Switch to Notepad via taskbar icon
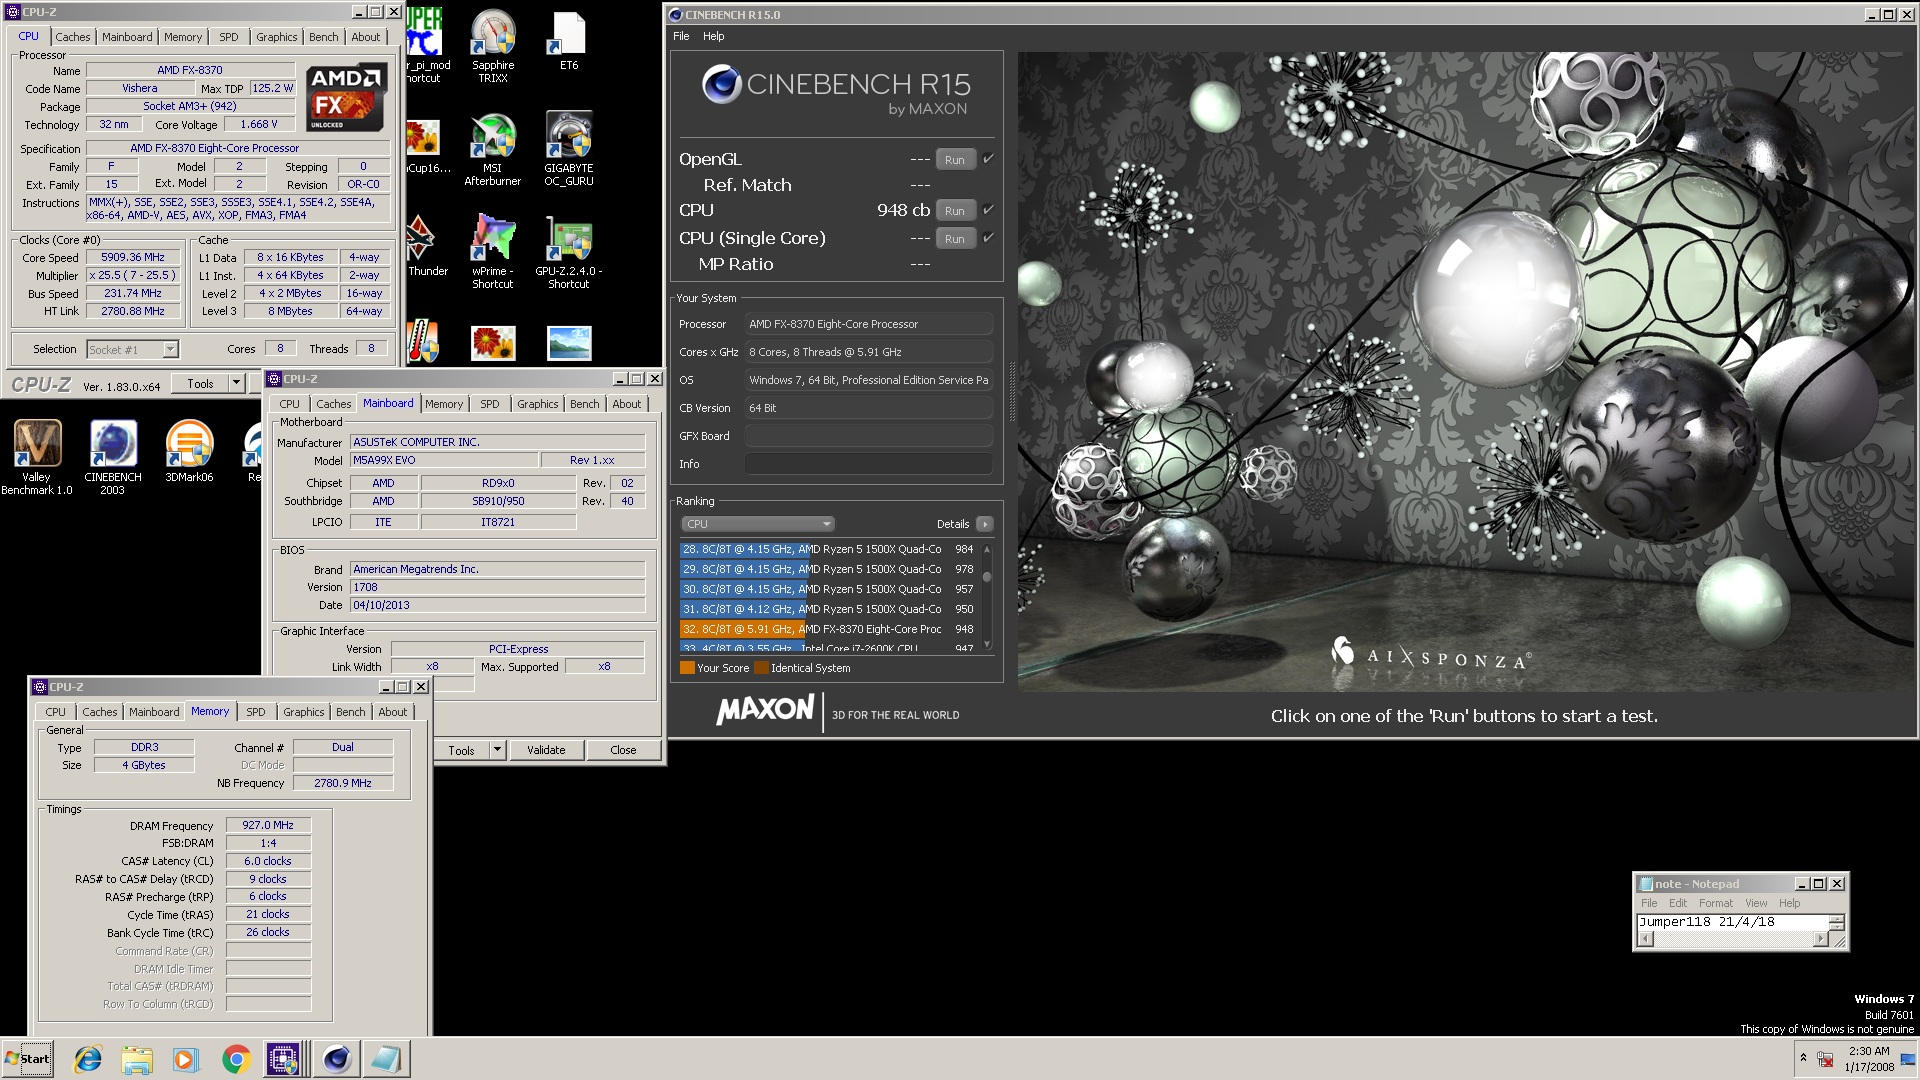 click(x=386, y=1059)
